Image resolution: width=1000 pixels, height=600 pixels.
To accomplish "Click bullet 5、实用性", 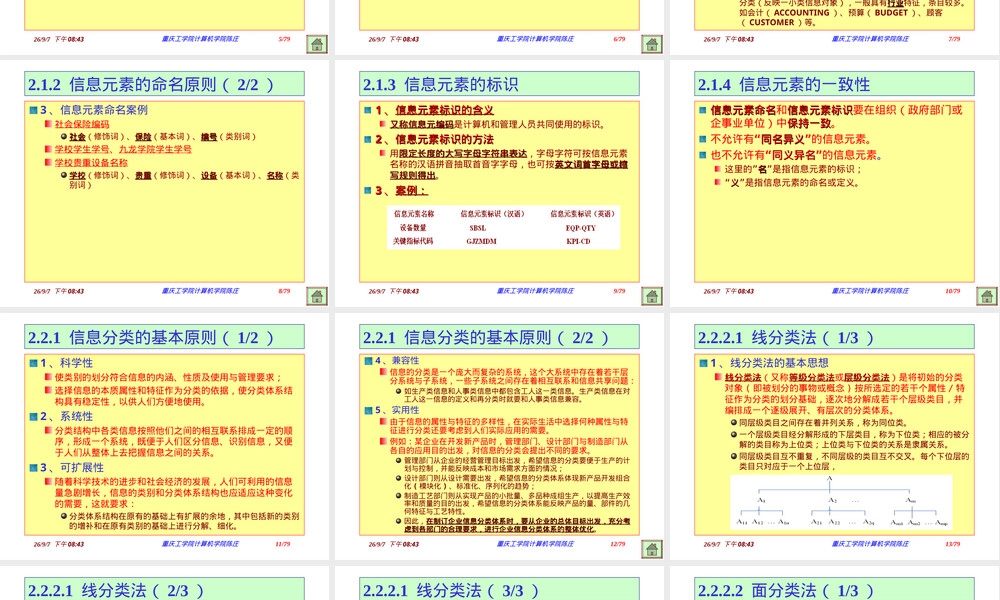I will coord(397,410).
